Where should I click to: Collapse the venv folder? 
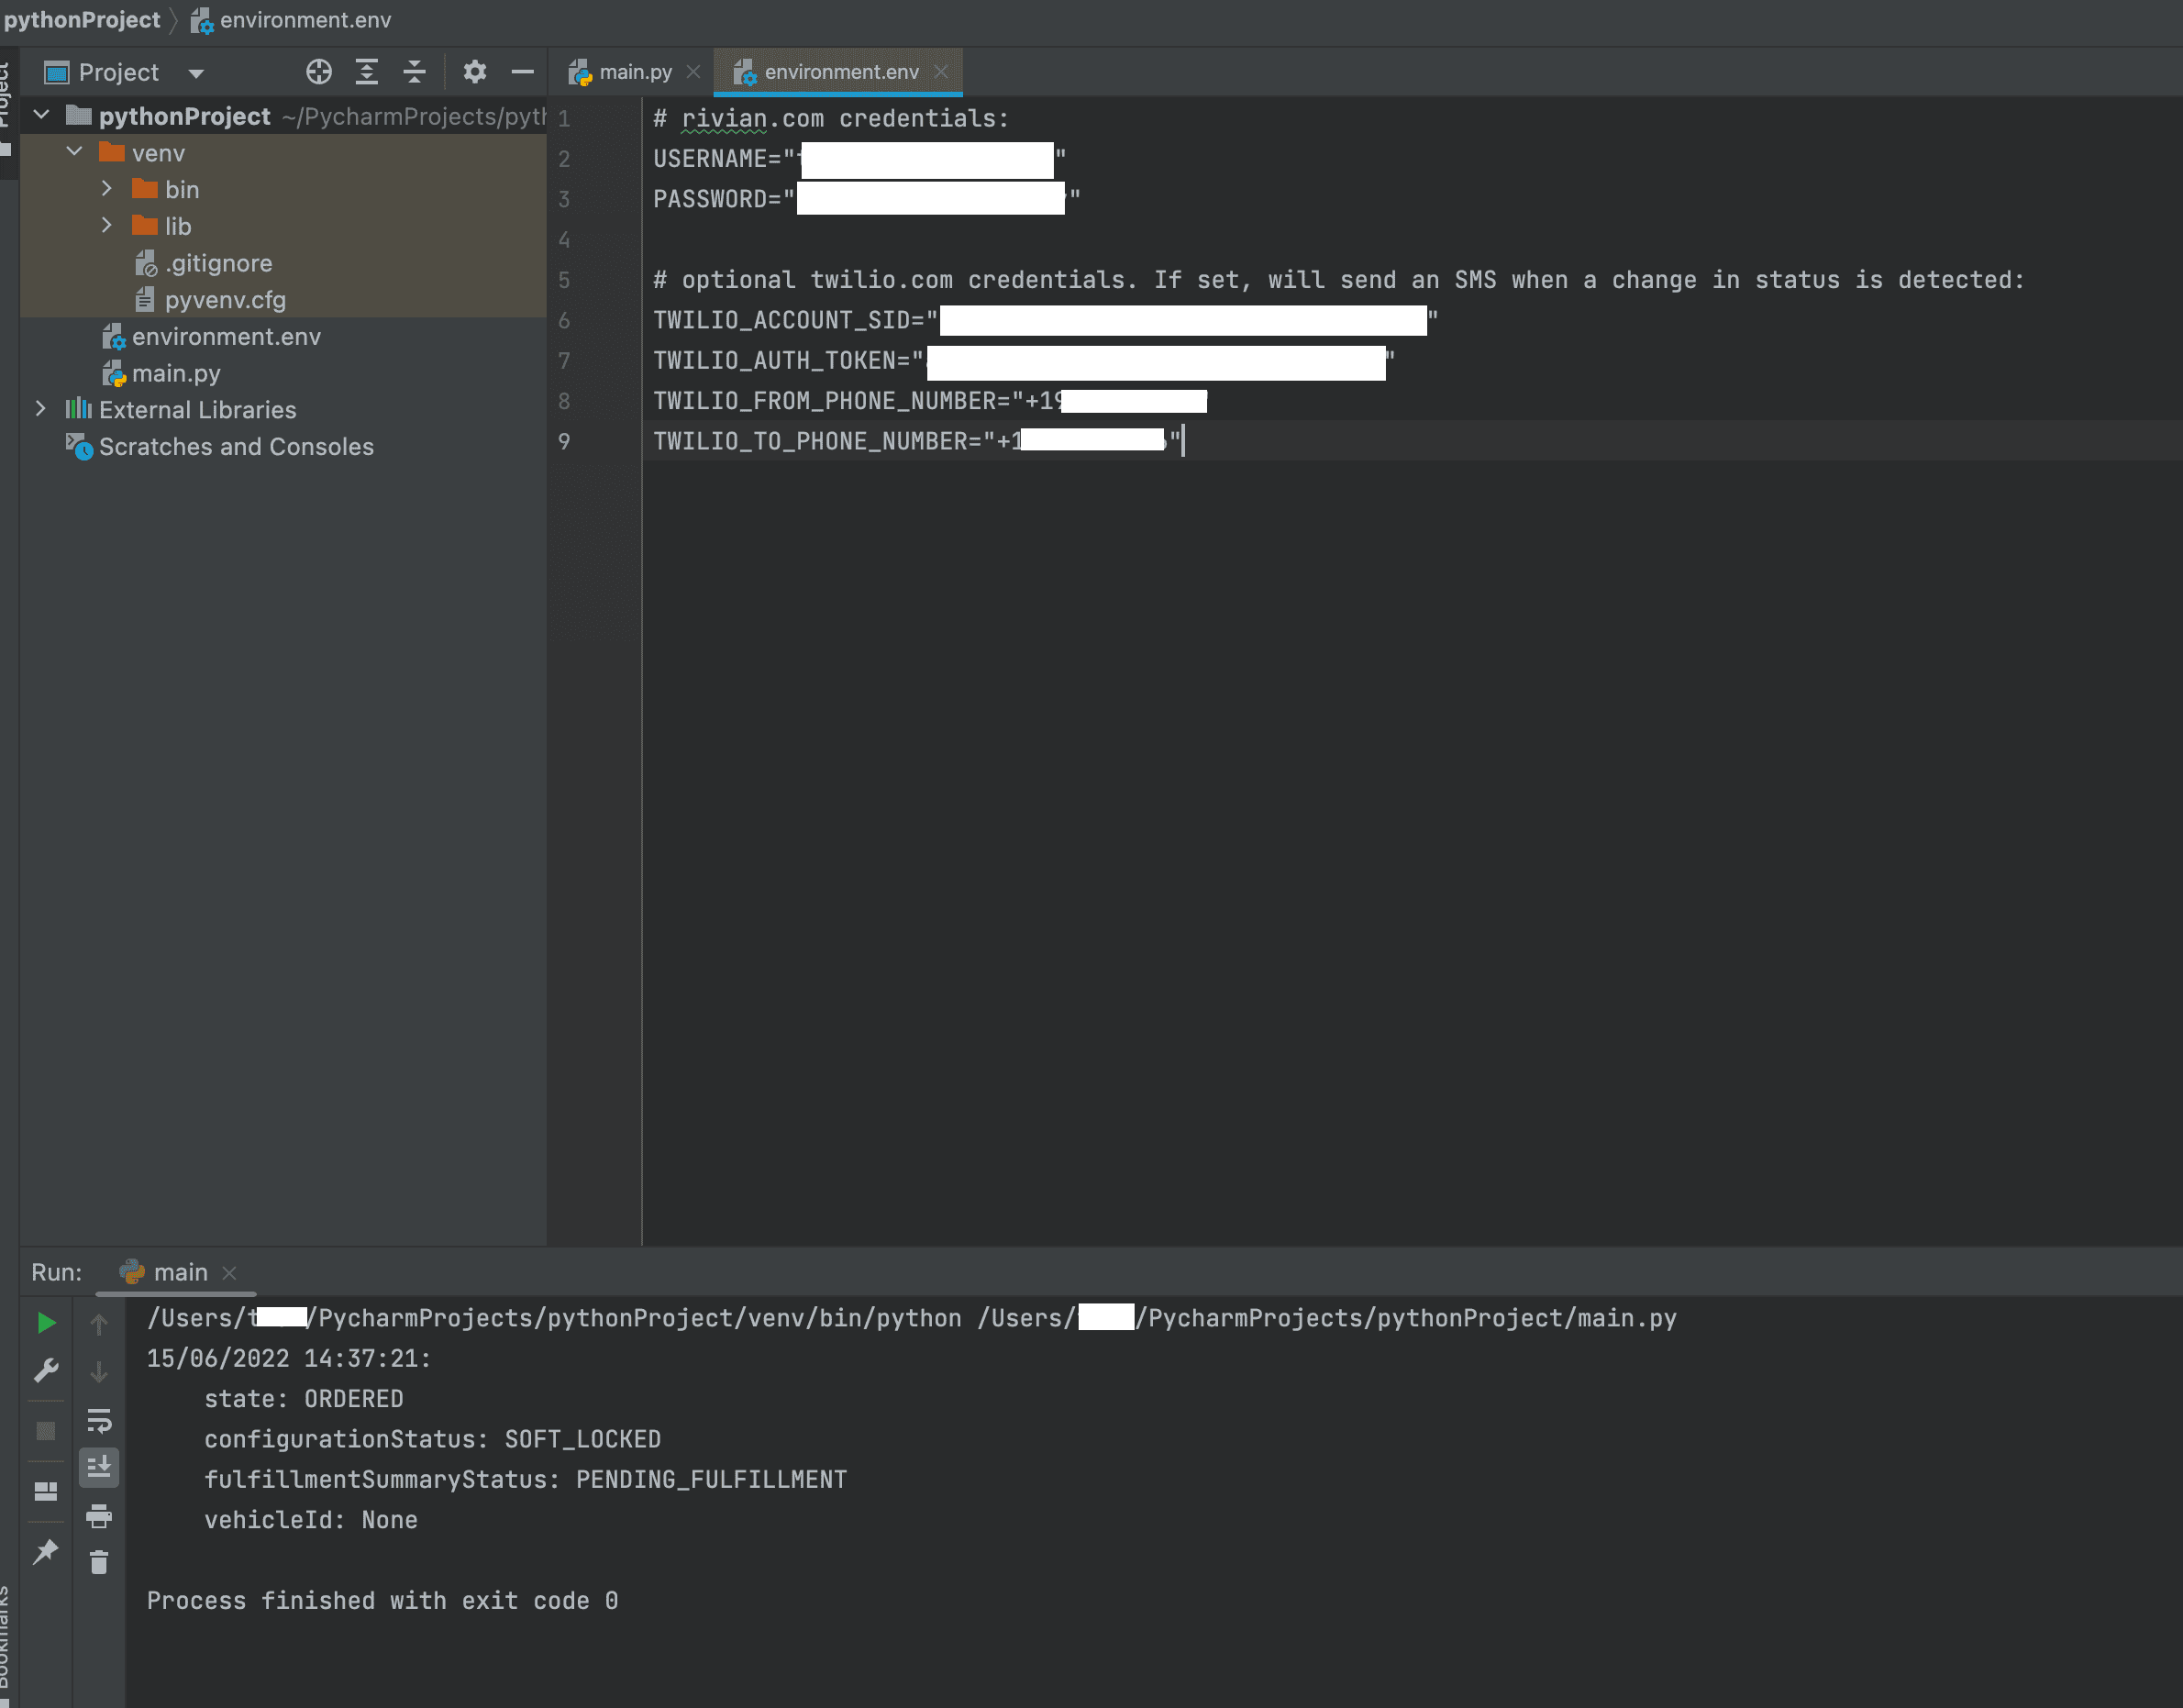[x=74, y=152]
